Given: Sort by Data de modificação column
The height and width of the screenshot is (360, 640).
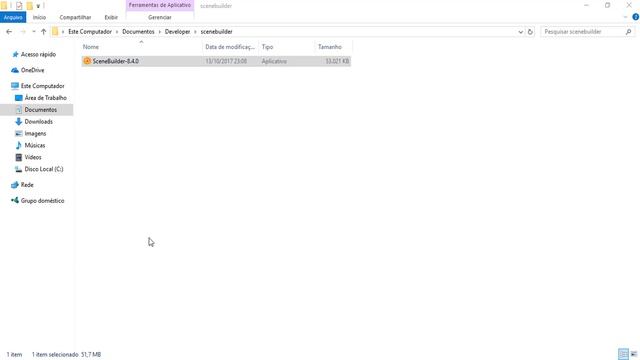Looking at the screenshot, I should 230,47.
